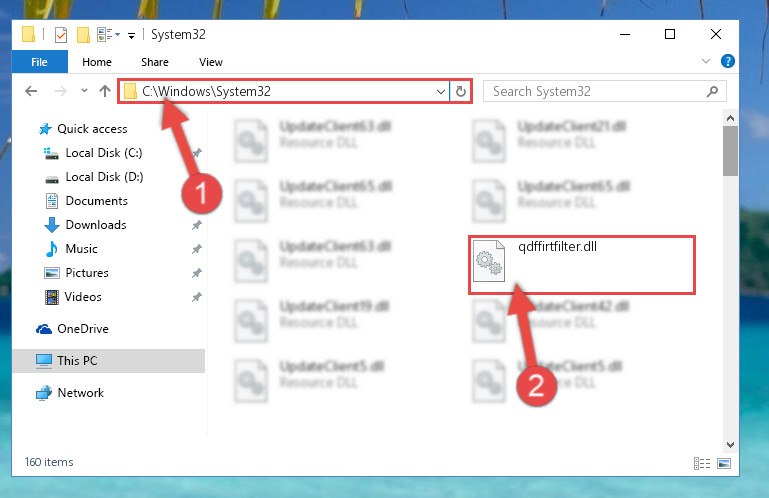
Task: Refresh the System32 folder view
Action: point(461,91)
